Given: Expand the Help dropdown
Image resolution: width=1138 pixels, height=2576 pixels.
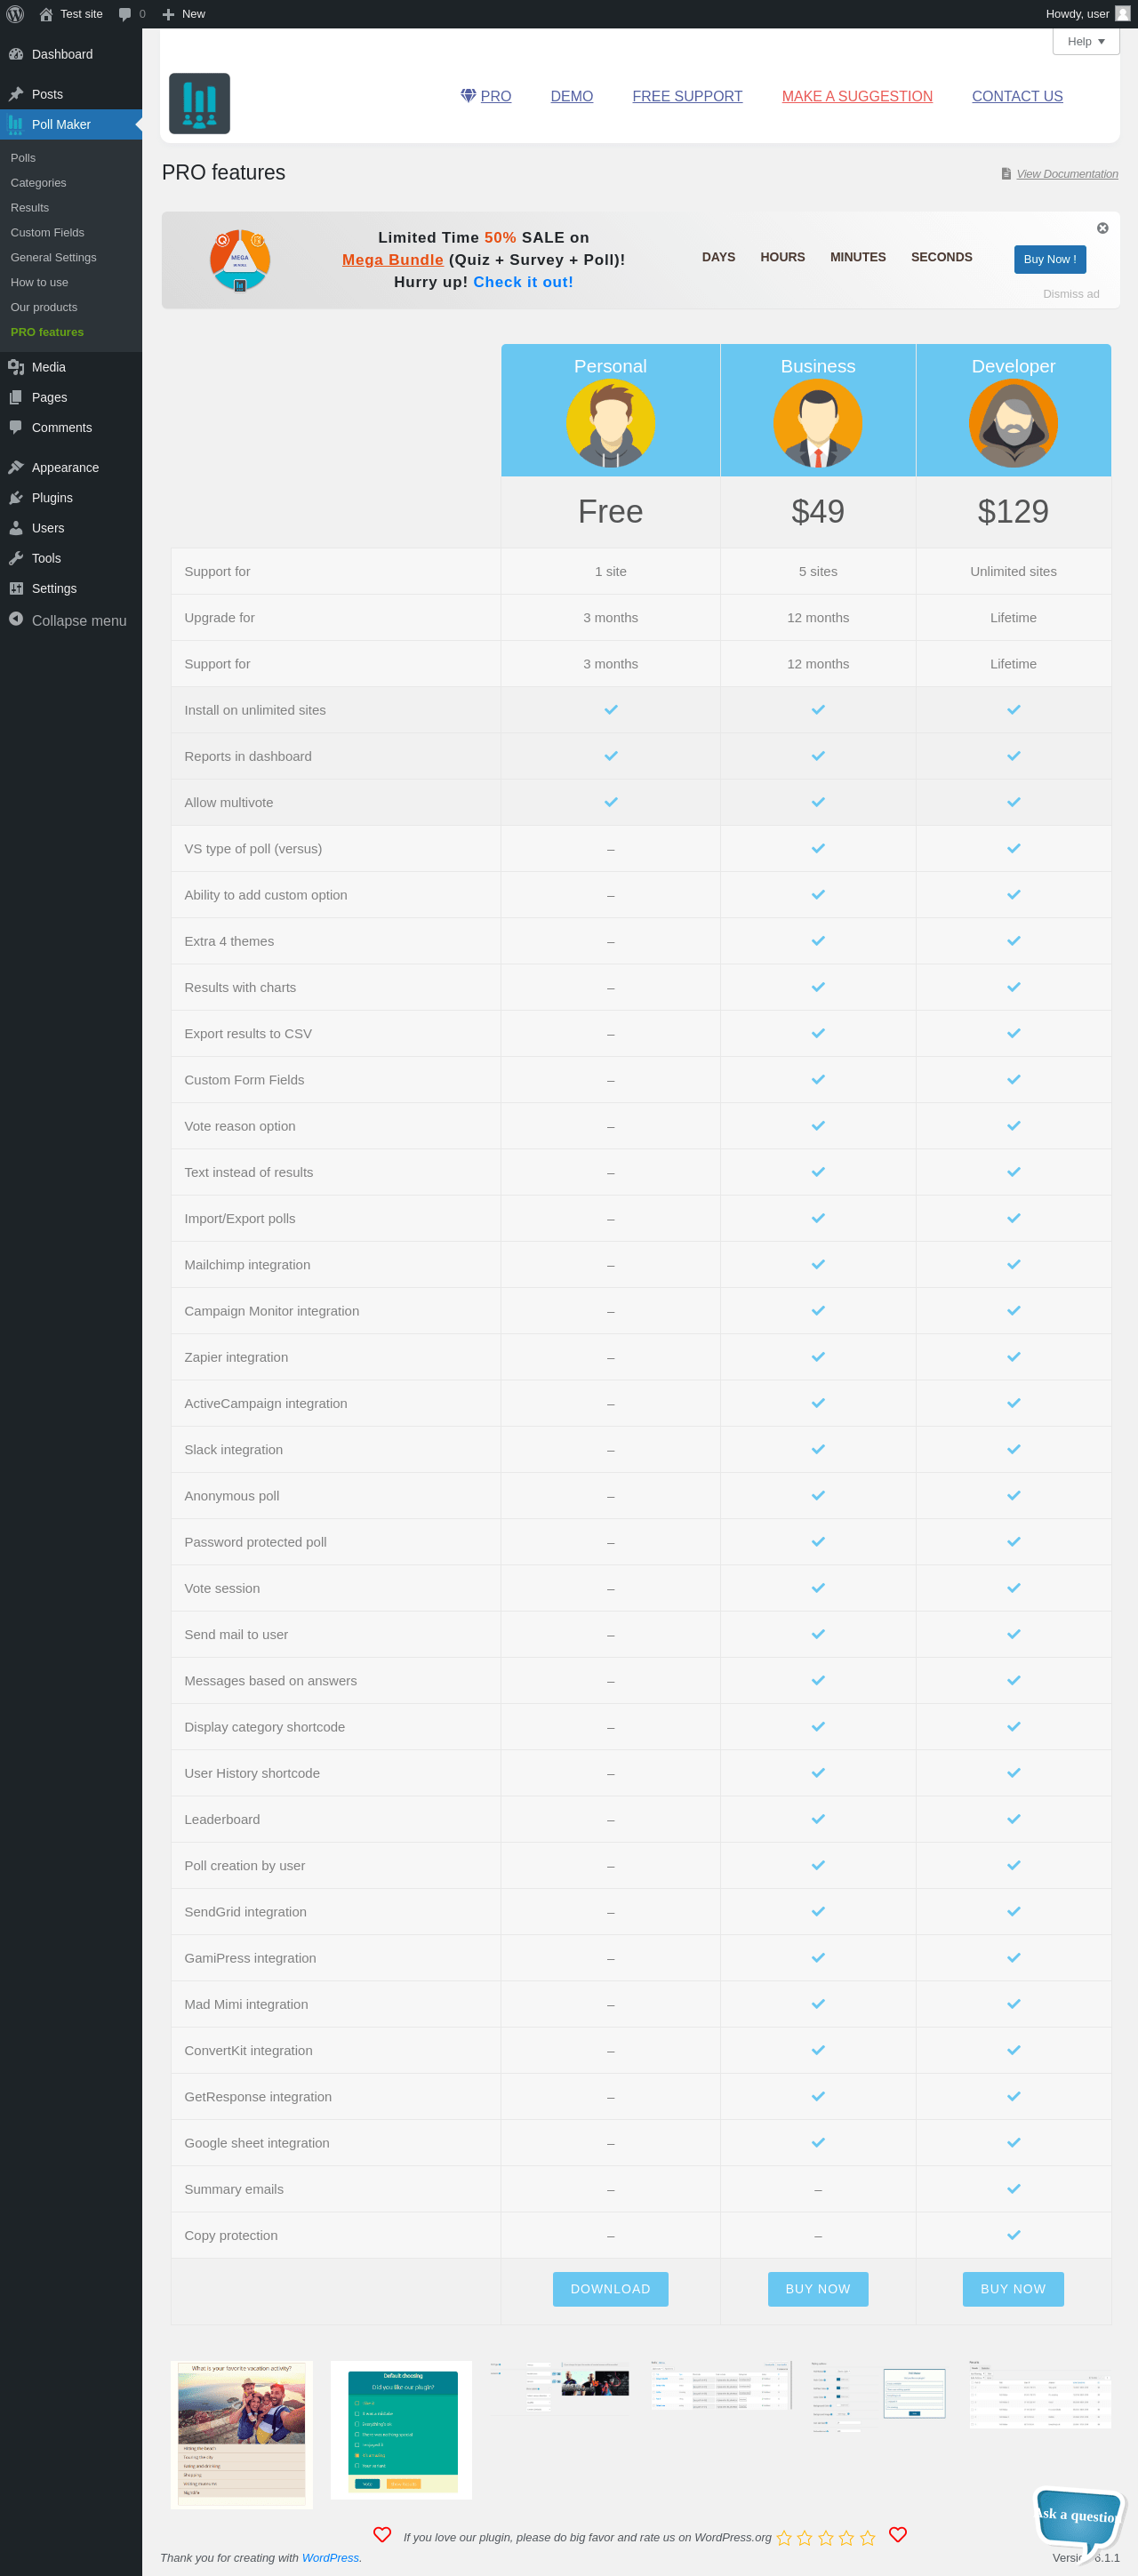Looking at the screenshot, I should (1085, 42).
